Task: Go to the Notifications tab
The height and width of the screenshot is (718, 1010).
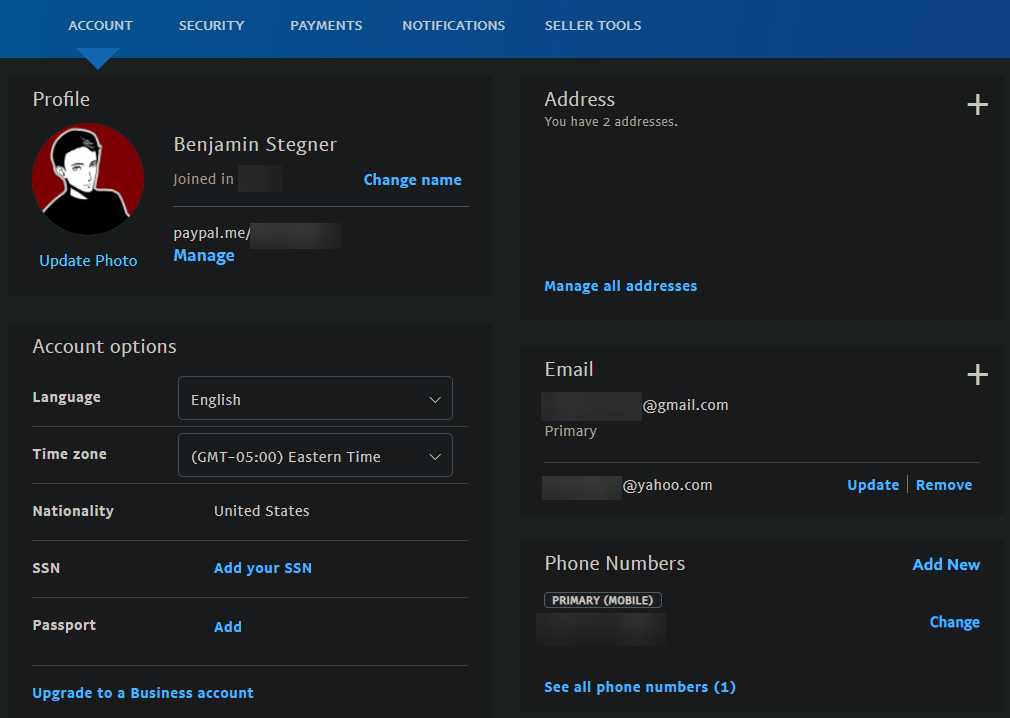Action: click(x=453, y=26)
